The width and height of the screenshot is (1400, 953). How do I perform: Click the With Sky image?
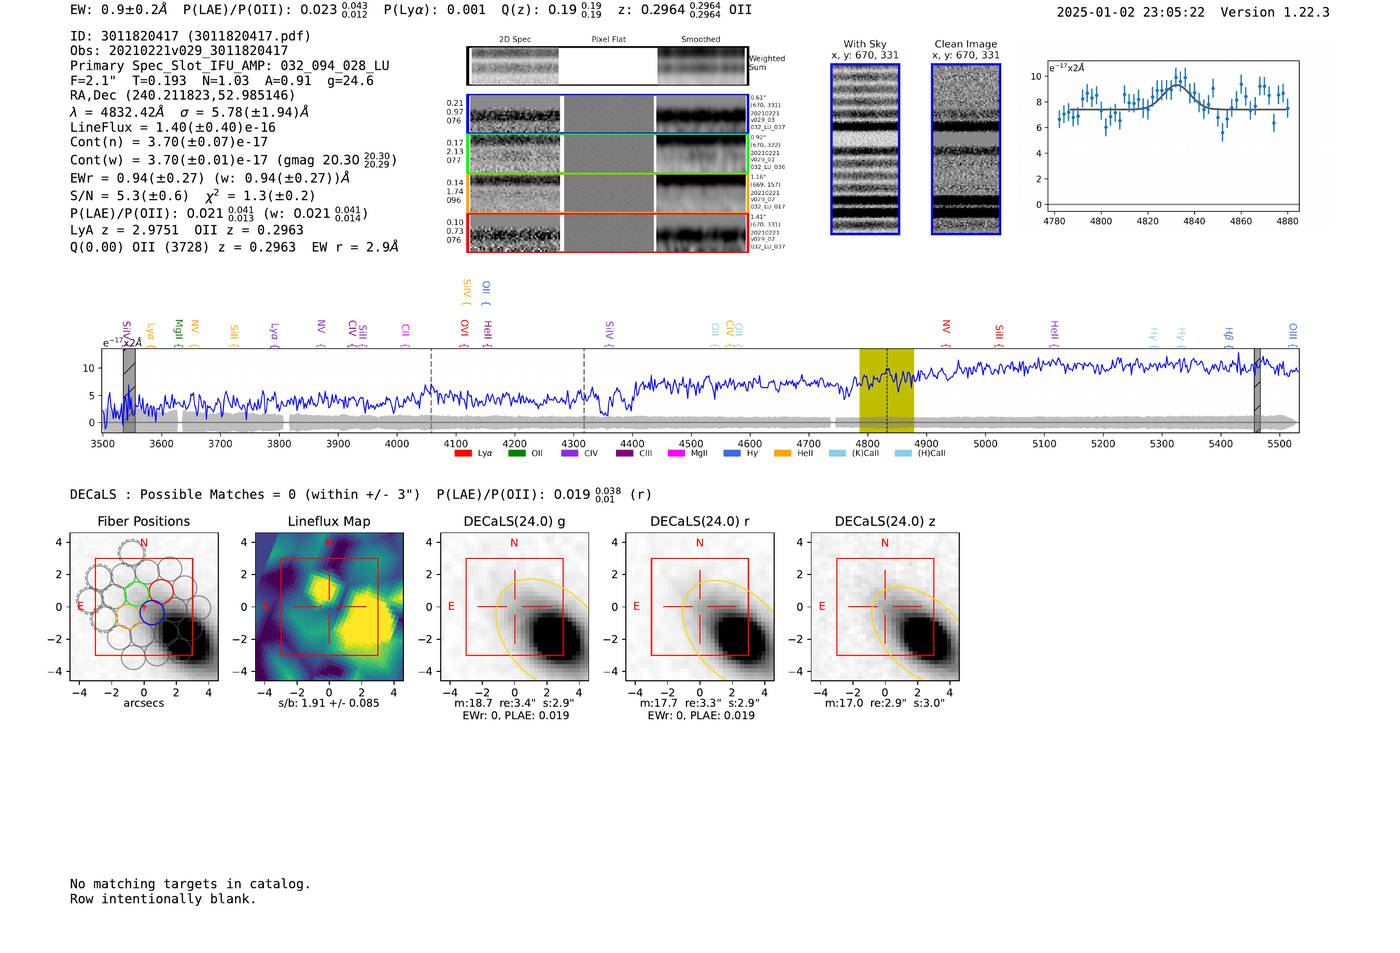tap(865, 149)
